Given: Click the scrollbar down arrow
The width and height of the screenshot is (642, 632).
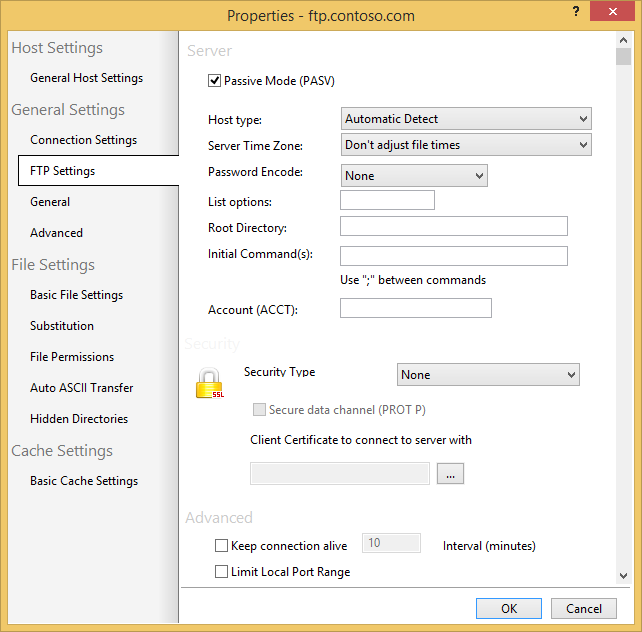Looking at the screenshot, I should click(x=624, y=575).
